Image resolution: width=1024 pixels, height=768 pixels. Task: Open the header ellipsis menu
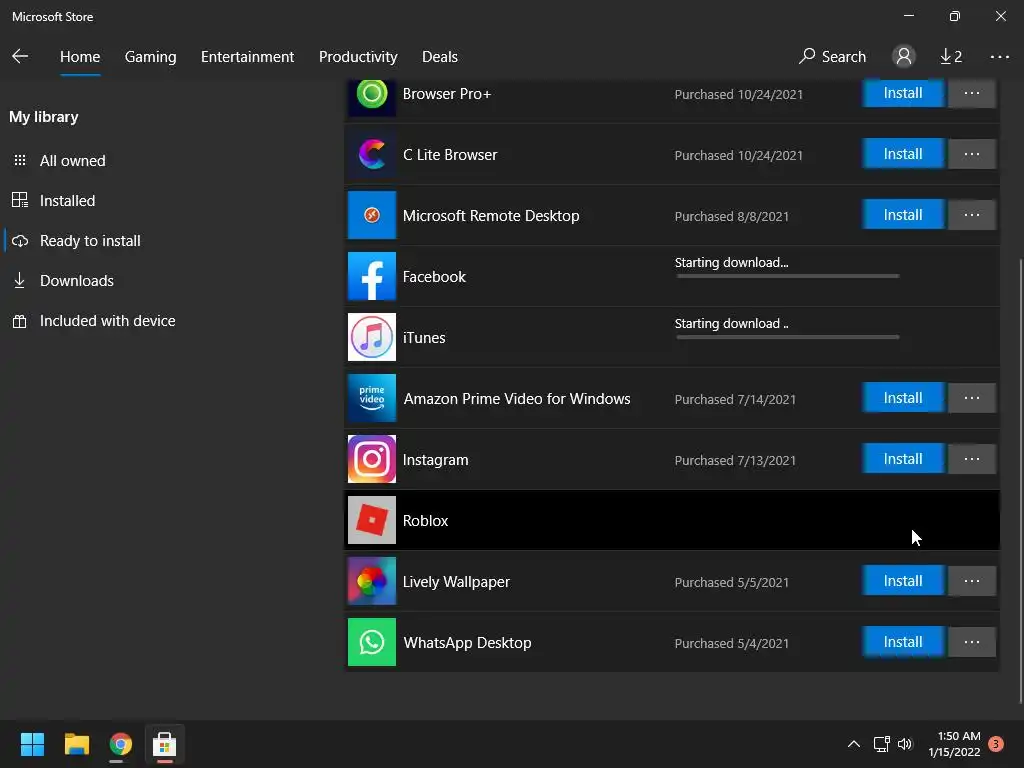point(999,57)
